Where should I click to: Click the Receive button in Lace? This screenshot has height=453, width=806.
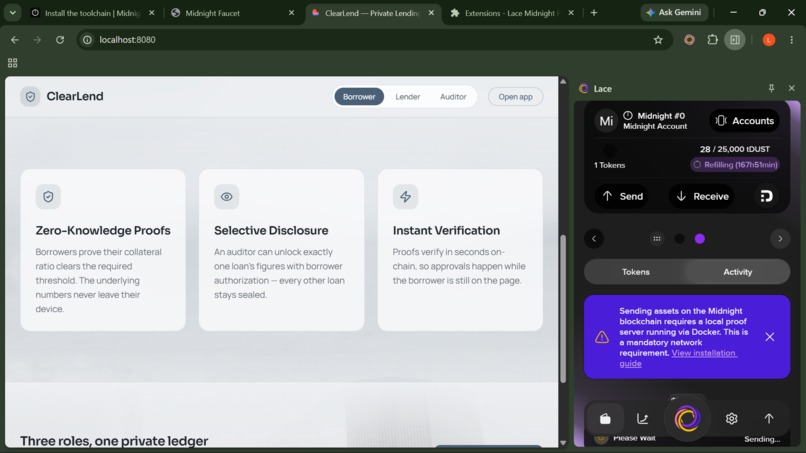[702, 196]
